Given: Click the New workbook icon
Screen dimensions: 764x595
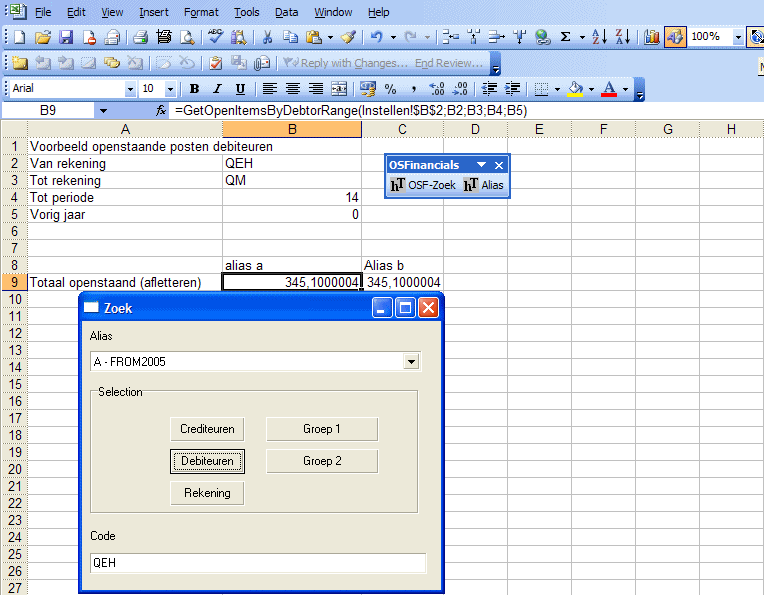Looking at the screenshot, I should click(20, 37).
